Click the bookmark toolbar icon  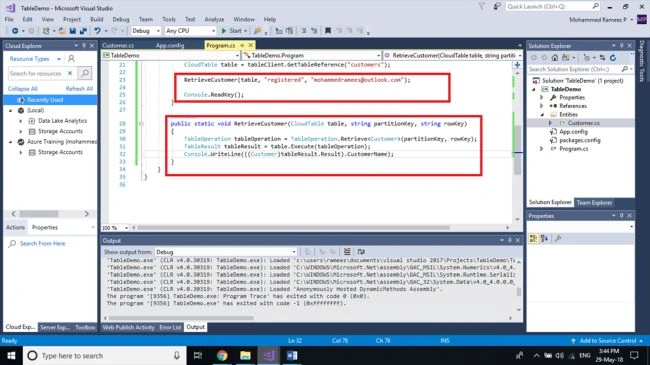[328, 31]
